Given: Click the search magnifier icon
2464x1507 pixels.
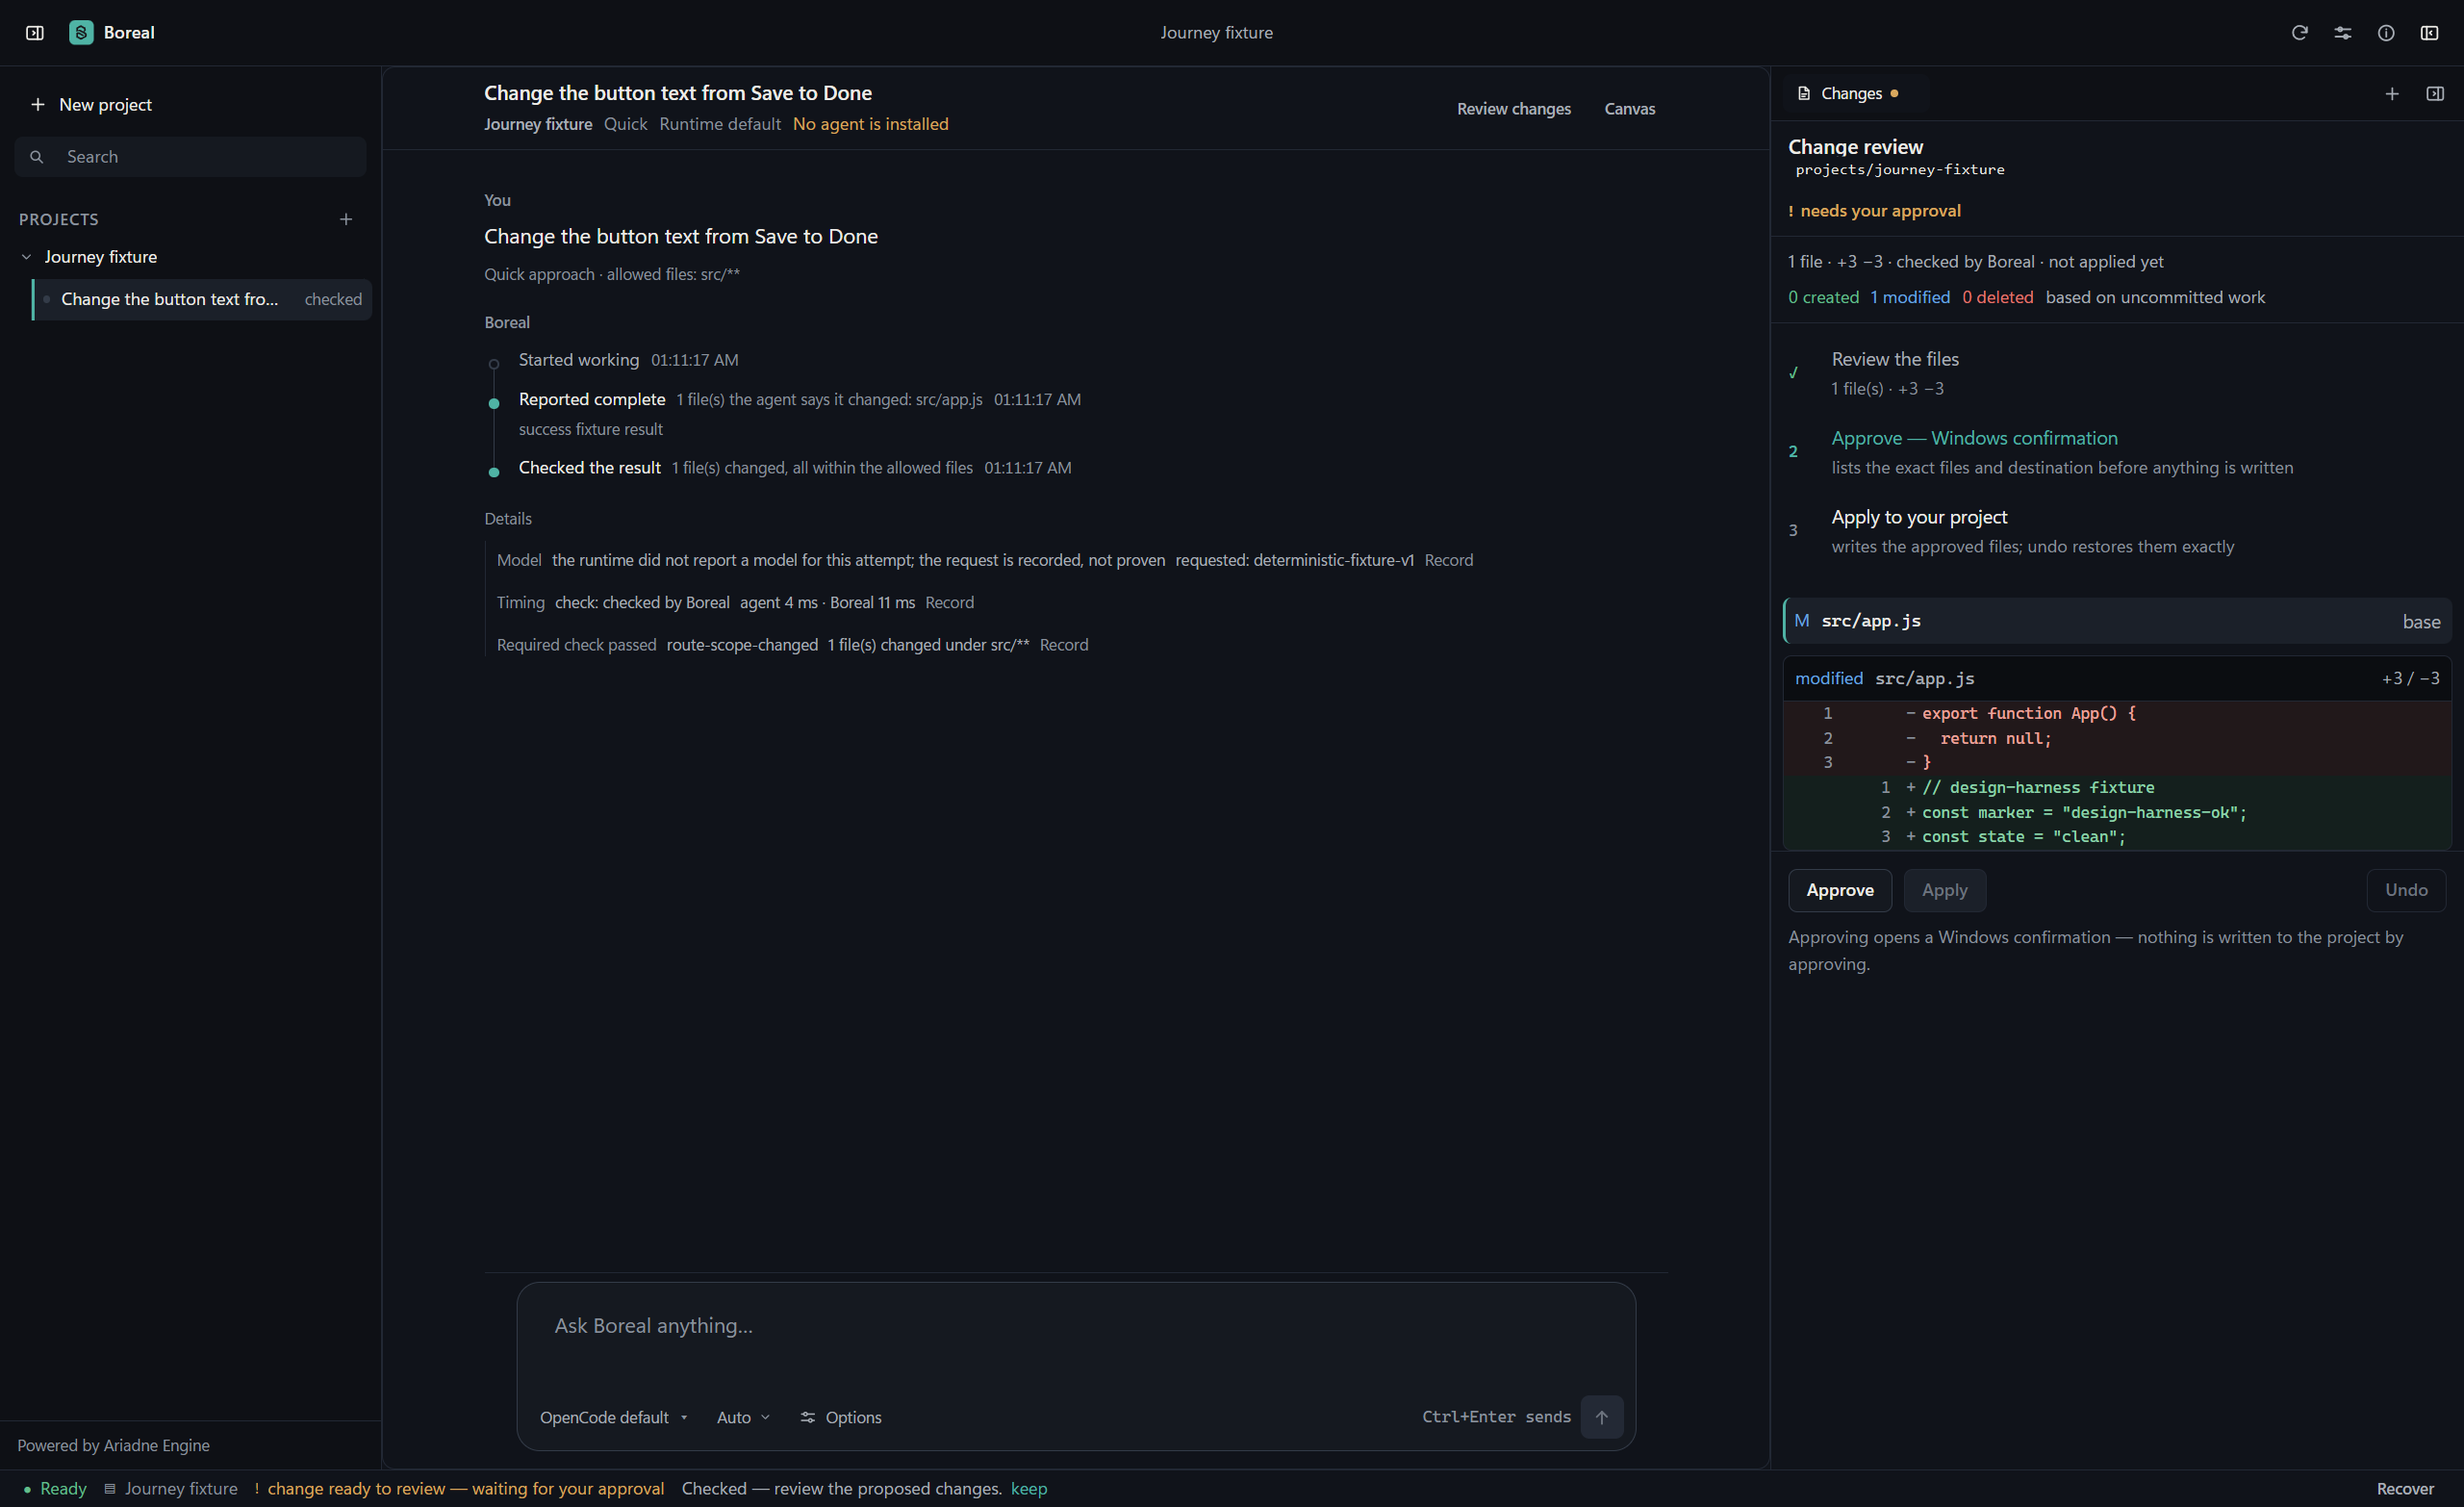Looking at the screenshot, I should pos(37,157).
